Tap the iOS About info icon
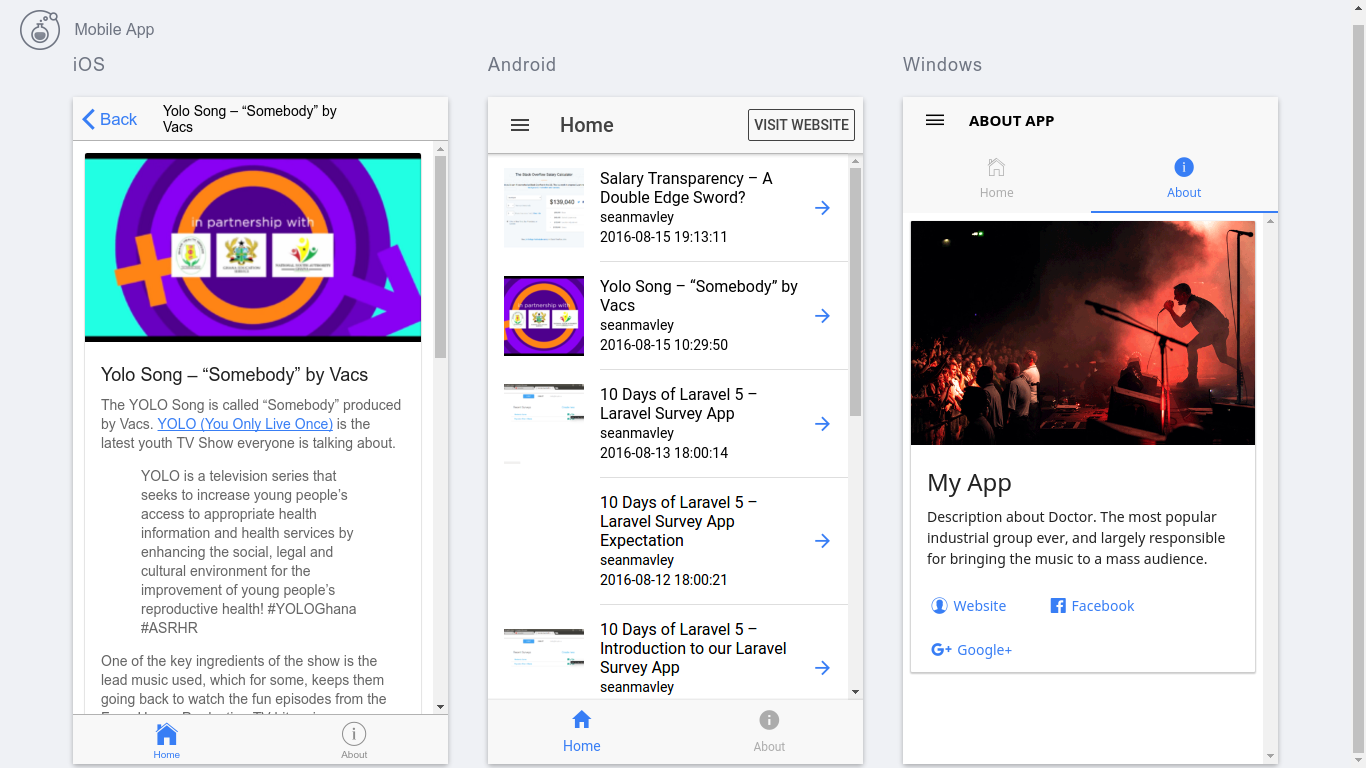 pyautogui.click(x=354, y=734)
